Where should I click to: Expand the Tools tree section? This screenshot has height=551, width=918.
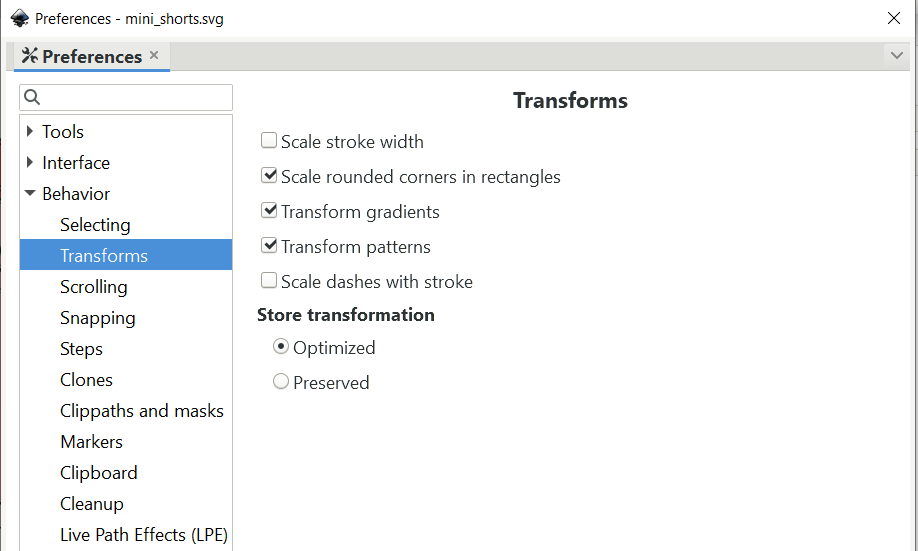30,131
